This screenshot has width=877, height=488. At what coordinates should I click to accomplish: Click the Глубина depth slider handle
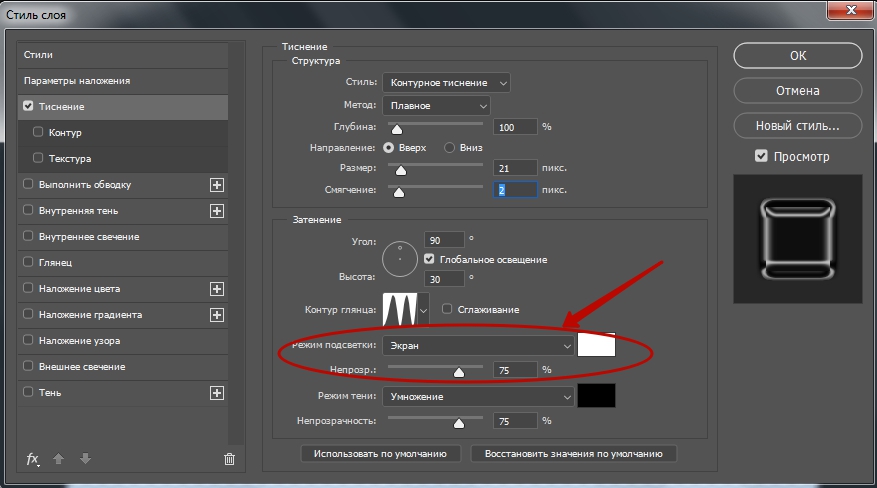pyautogui.click(x=397, y=129)
